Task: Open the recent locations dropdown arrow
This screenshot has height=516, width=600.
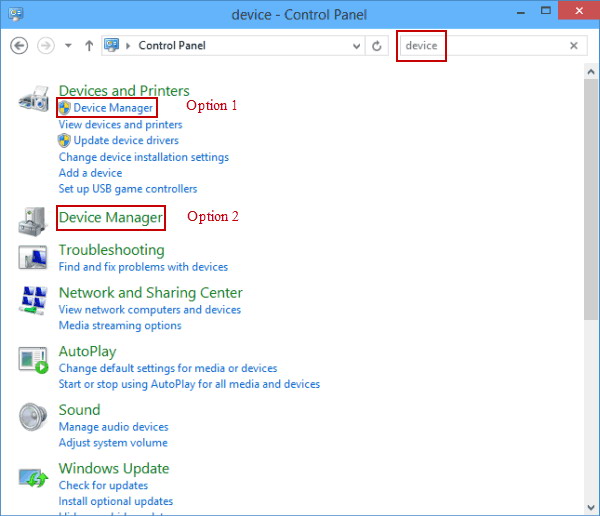Action: coord(68,46)
